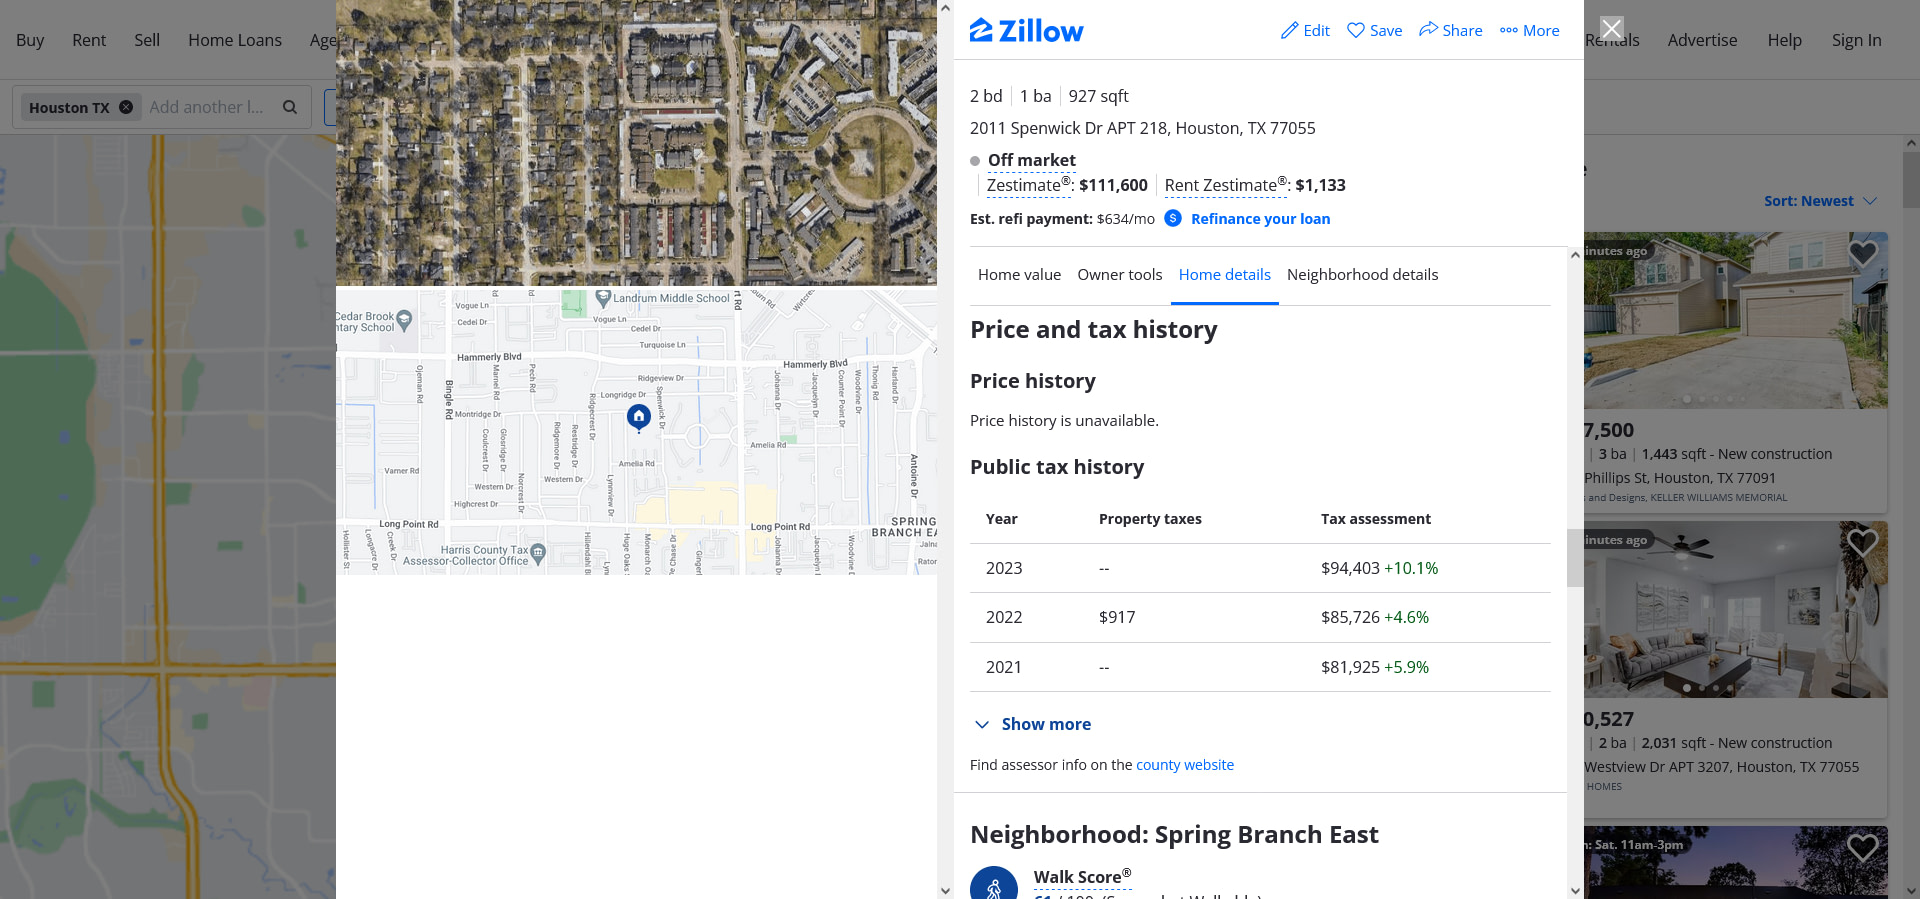Click the Rent Zestimate label
Image resolution: width=1920 pixels, height=899 pixels.
[x=1225, y=185]
